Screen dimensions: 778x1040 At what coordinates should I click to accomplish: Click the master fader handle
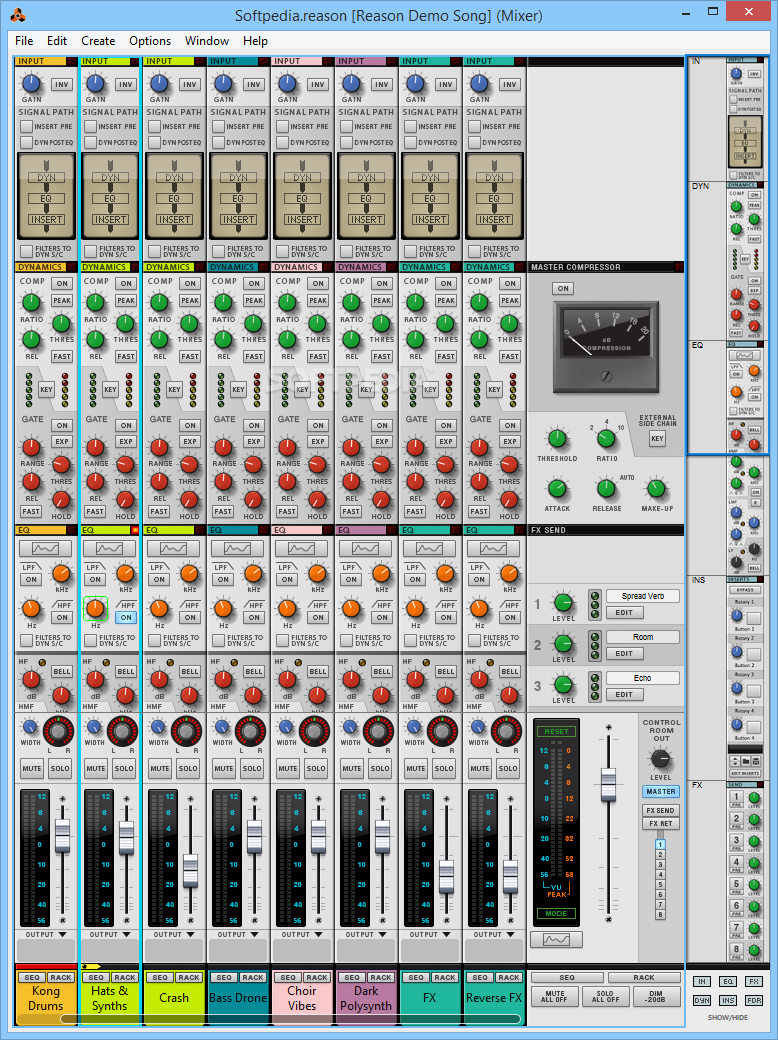click(x=608, y=784)
